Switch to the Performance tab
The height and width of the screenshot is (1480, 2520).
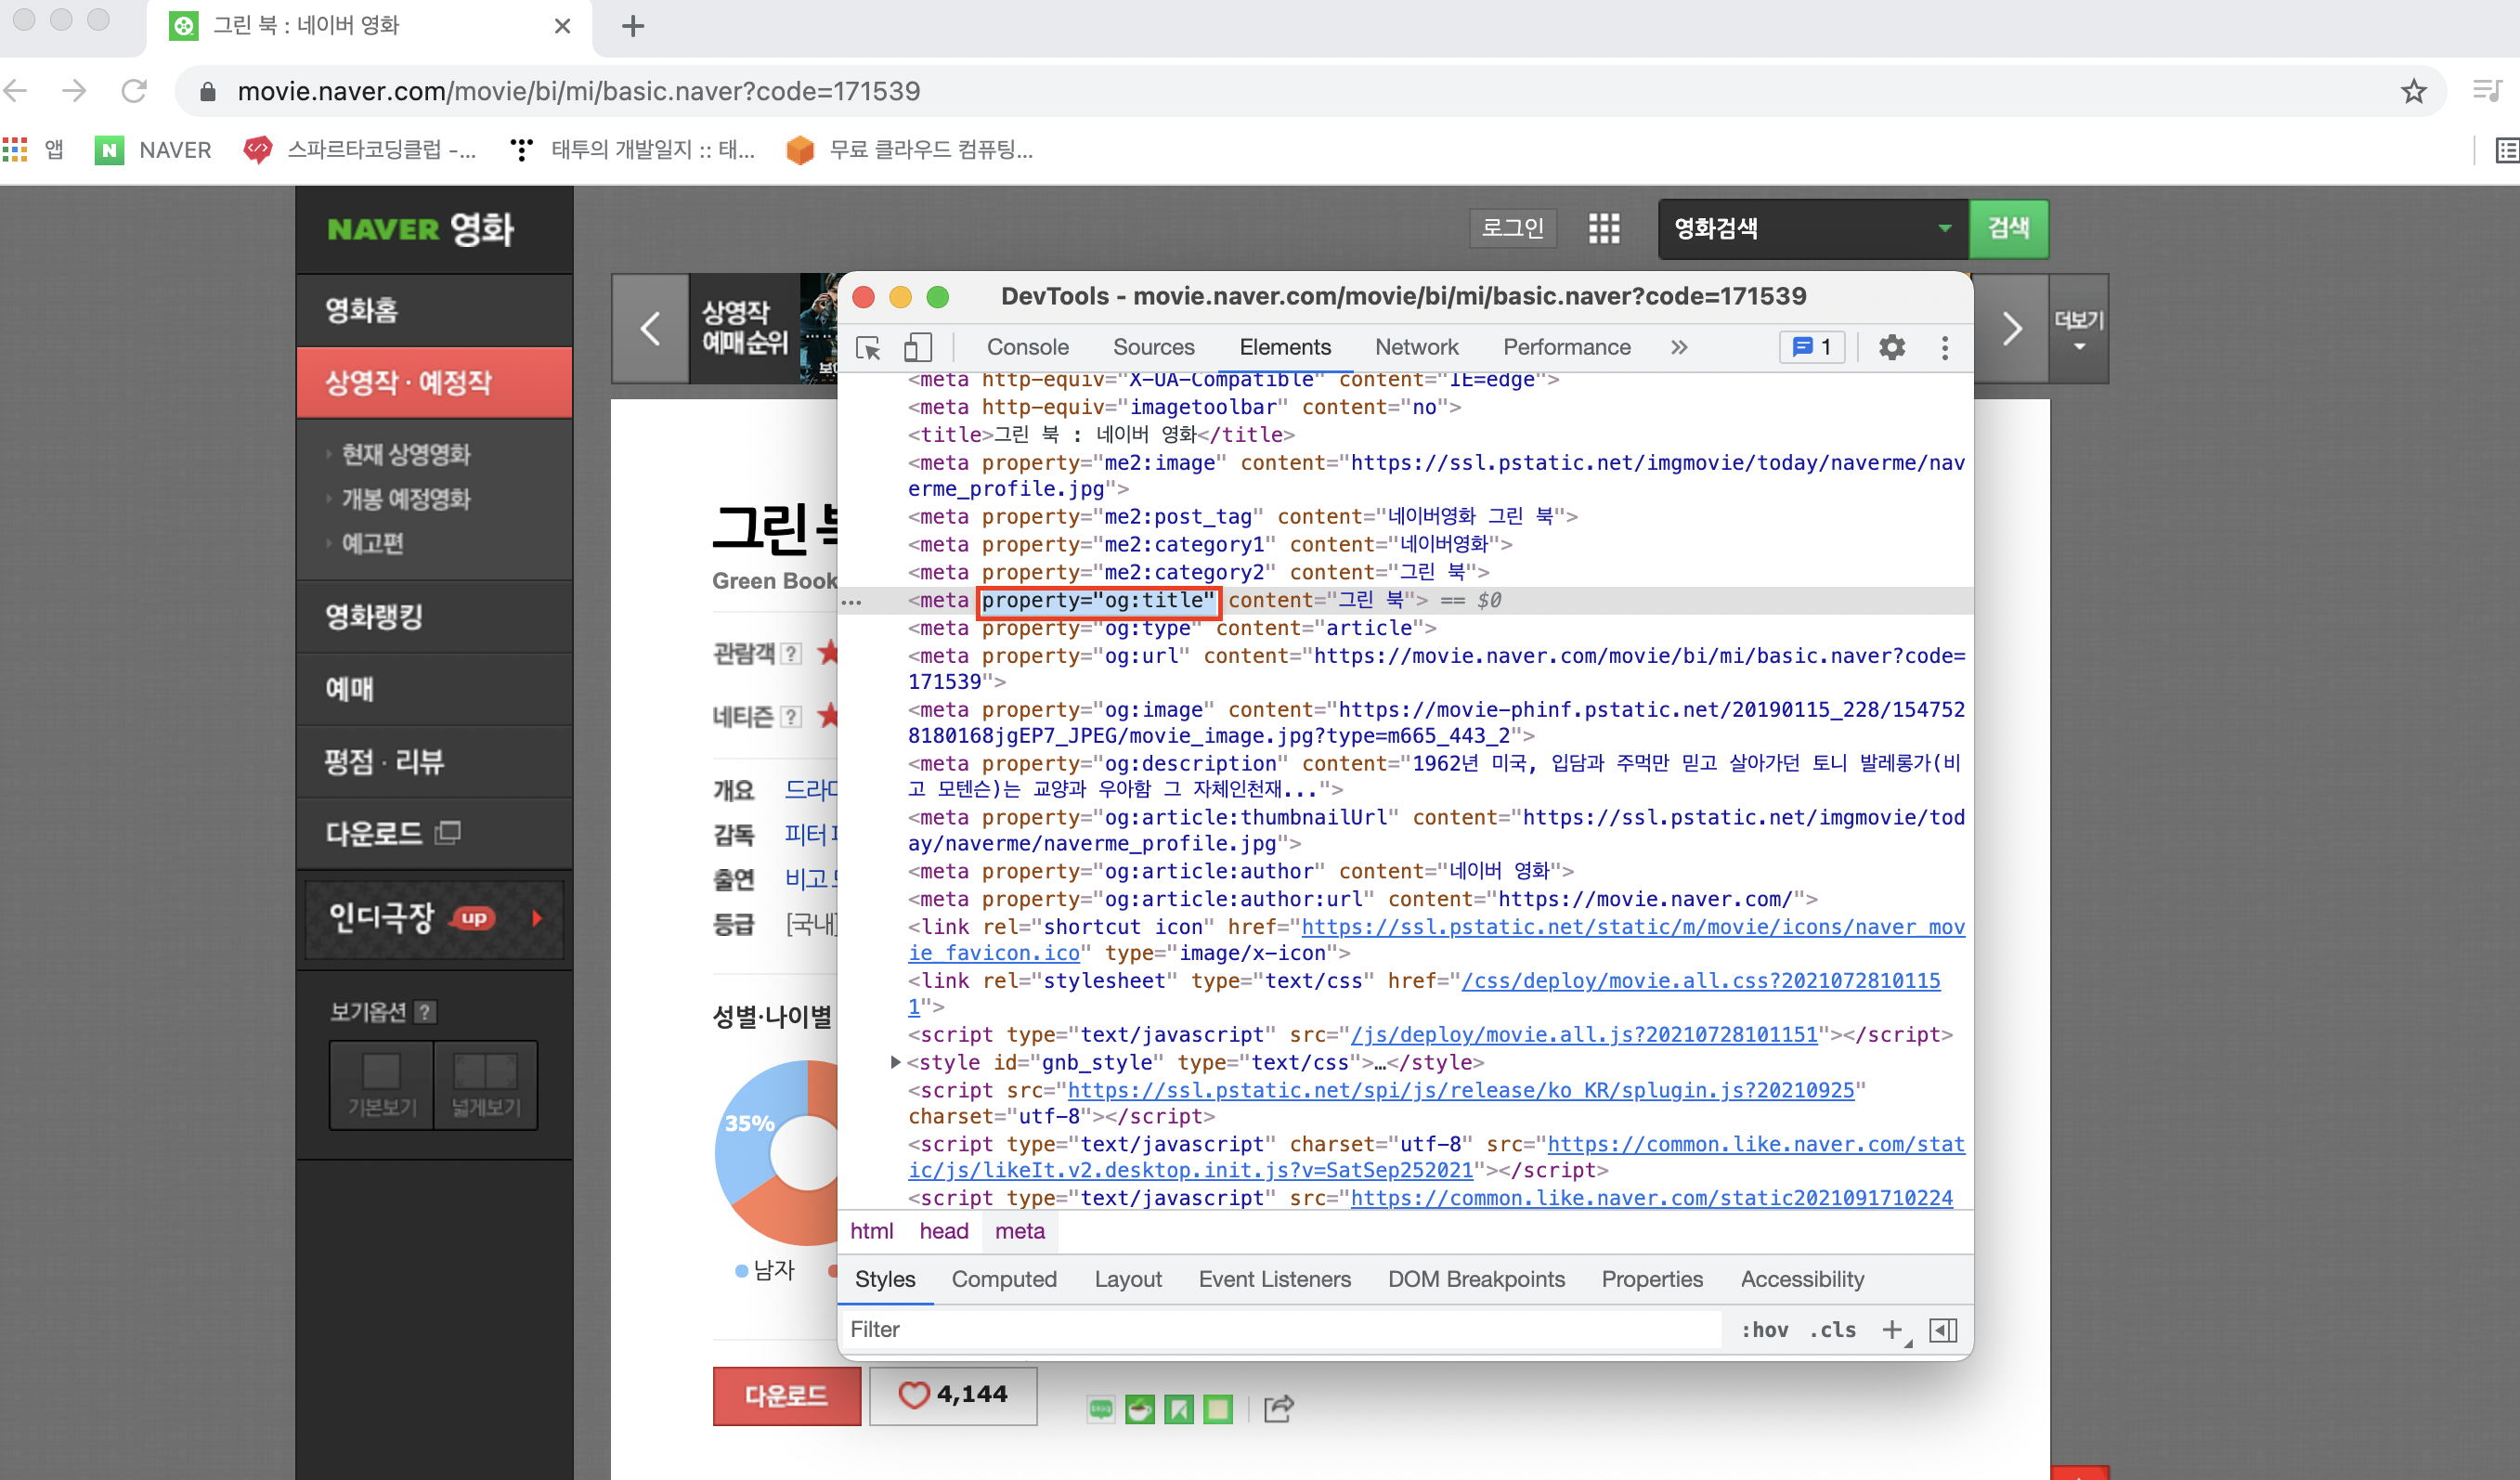click(x=1566, y=347)
